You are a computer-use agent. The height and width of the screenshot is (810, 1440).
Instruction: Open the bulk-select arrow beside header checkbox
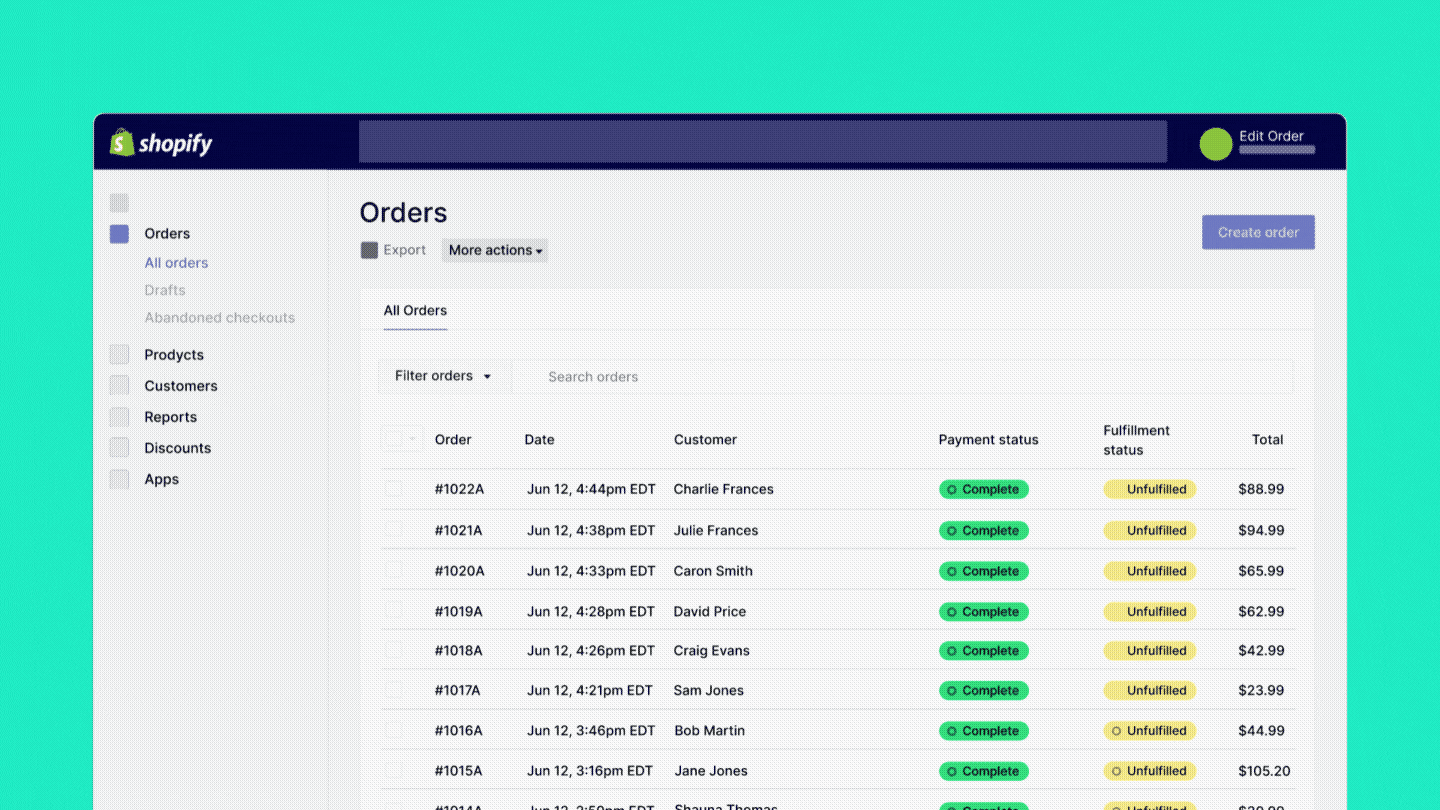[413, 439]
